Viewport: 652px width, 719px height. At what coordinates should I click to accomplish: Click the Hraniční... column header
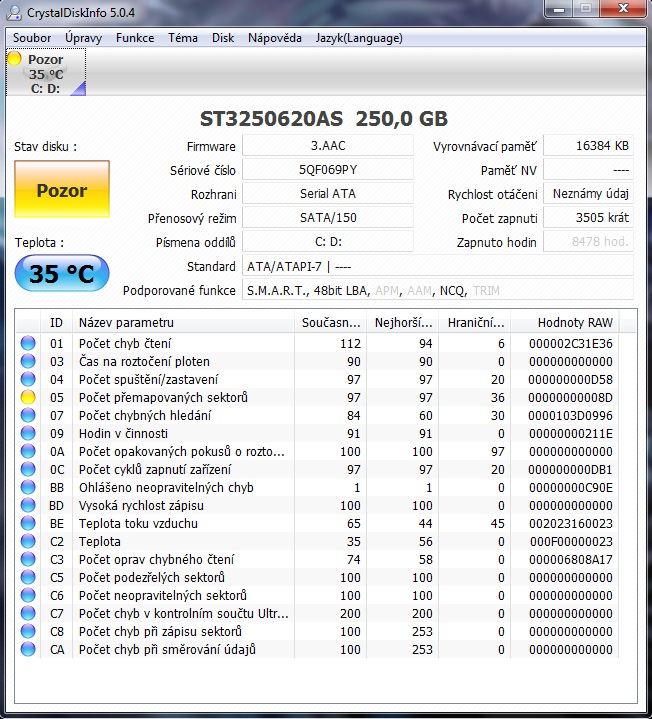click(475, 322)
